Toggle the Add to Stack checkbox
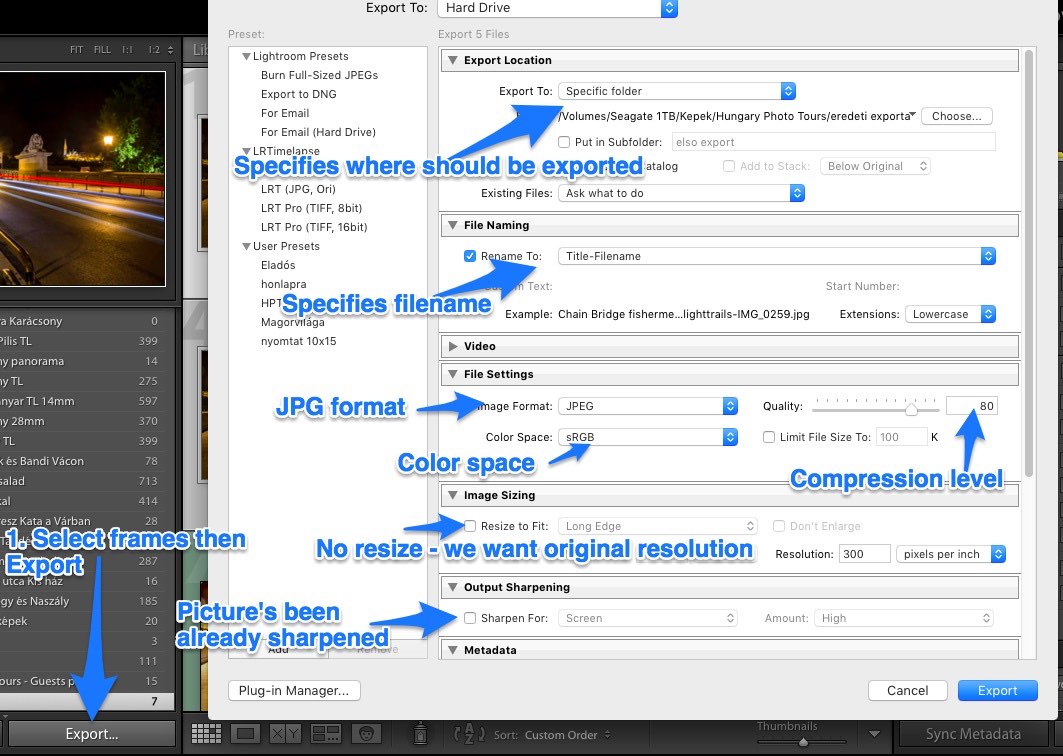This screenshot has height=756, width=1063. pyautogui.click(x=729, y=166)
